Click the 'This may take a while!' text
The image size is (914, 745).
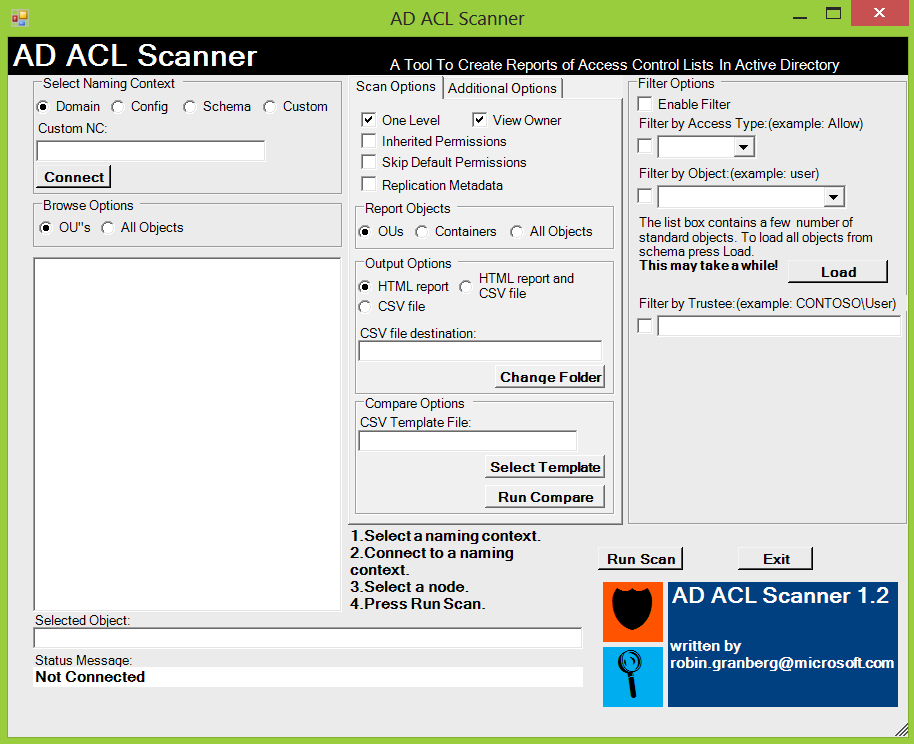coord(708,265)
